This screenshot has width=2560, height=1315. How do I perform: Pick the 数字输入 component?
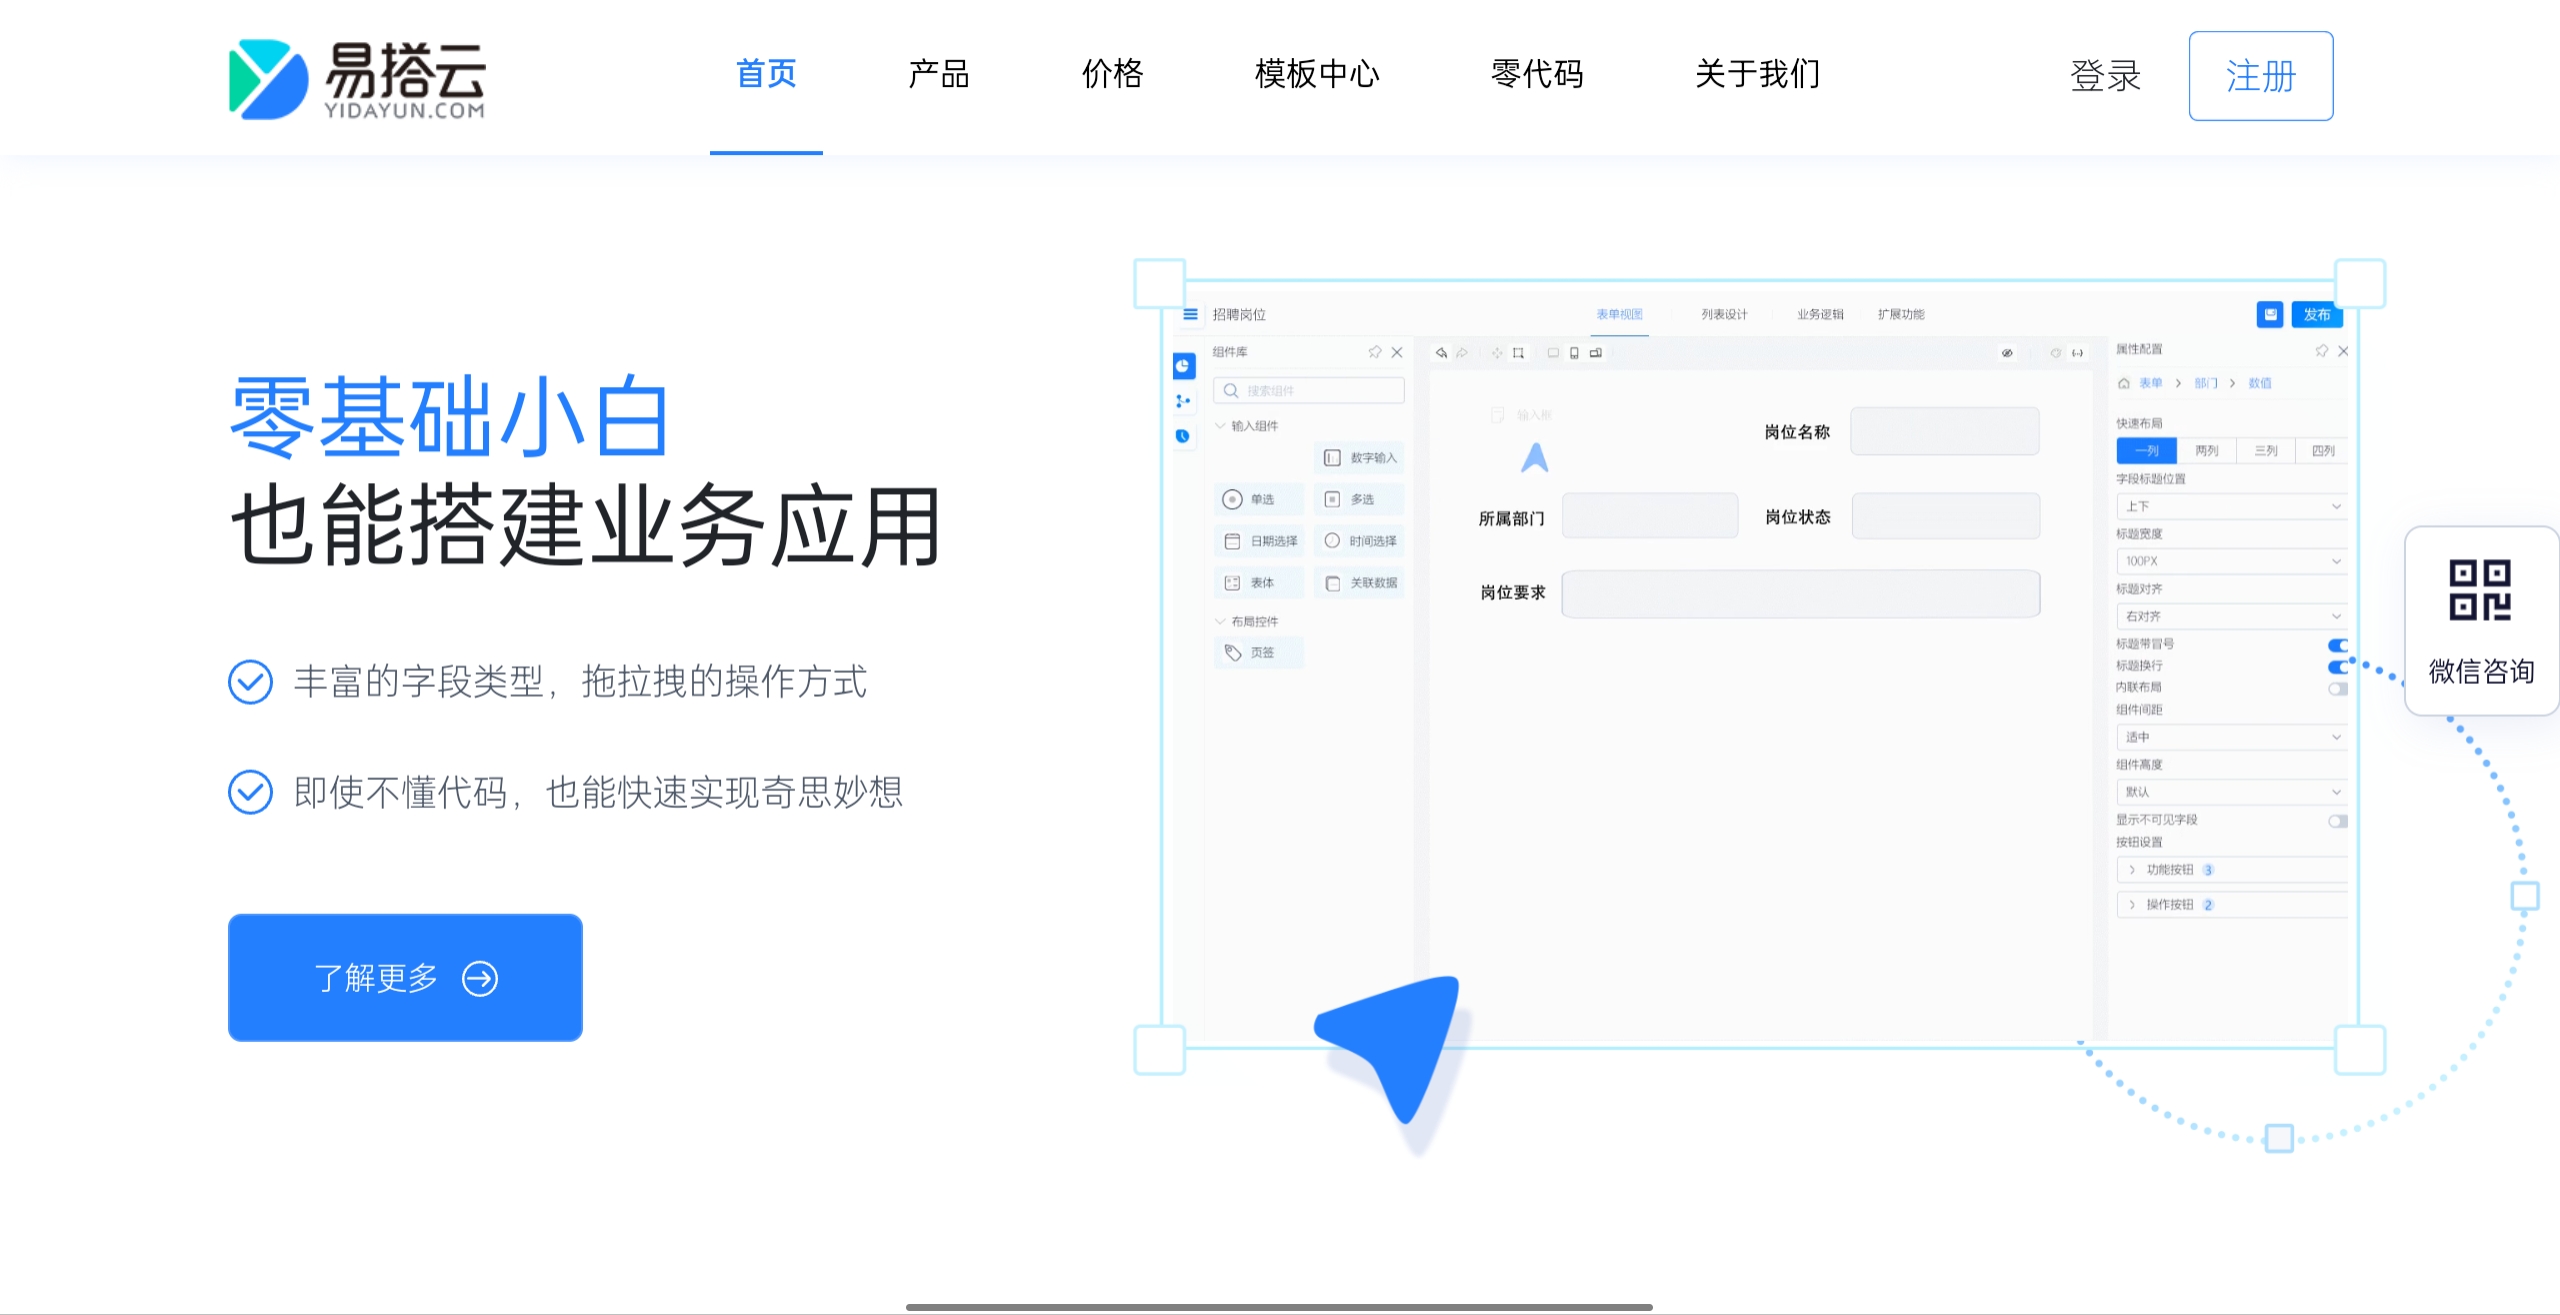(1359, 458)
